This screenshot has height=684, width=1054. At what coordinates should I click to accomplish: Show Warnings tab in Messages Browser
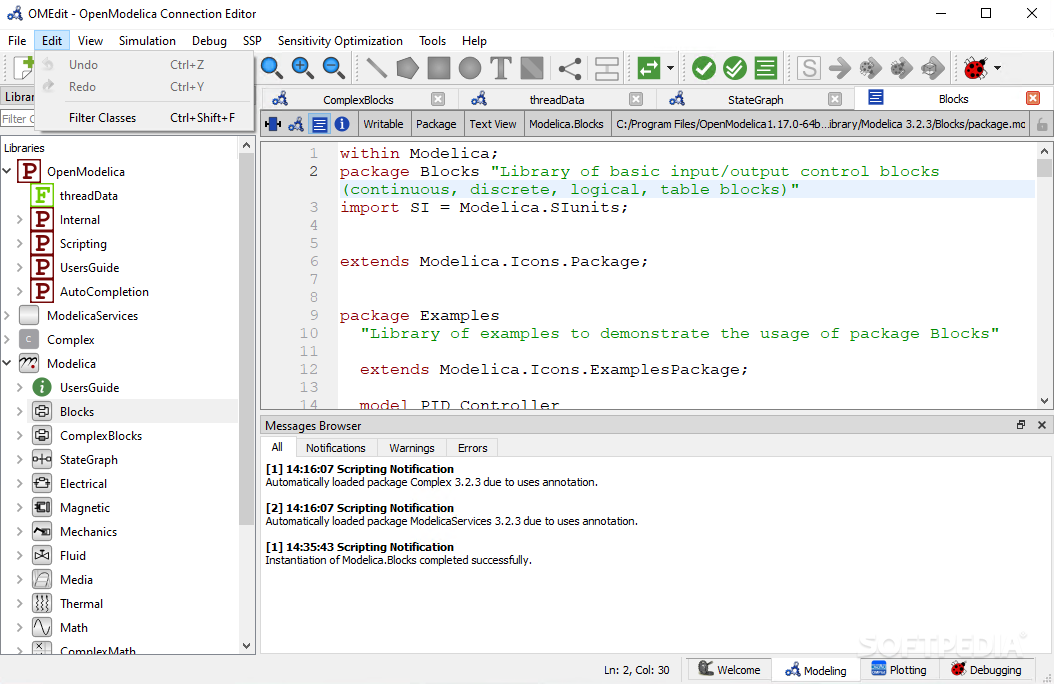[x=411, y=447]
